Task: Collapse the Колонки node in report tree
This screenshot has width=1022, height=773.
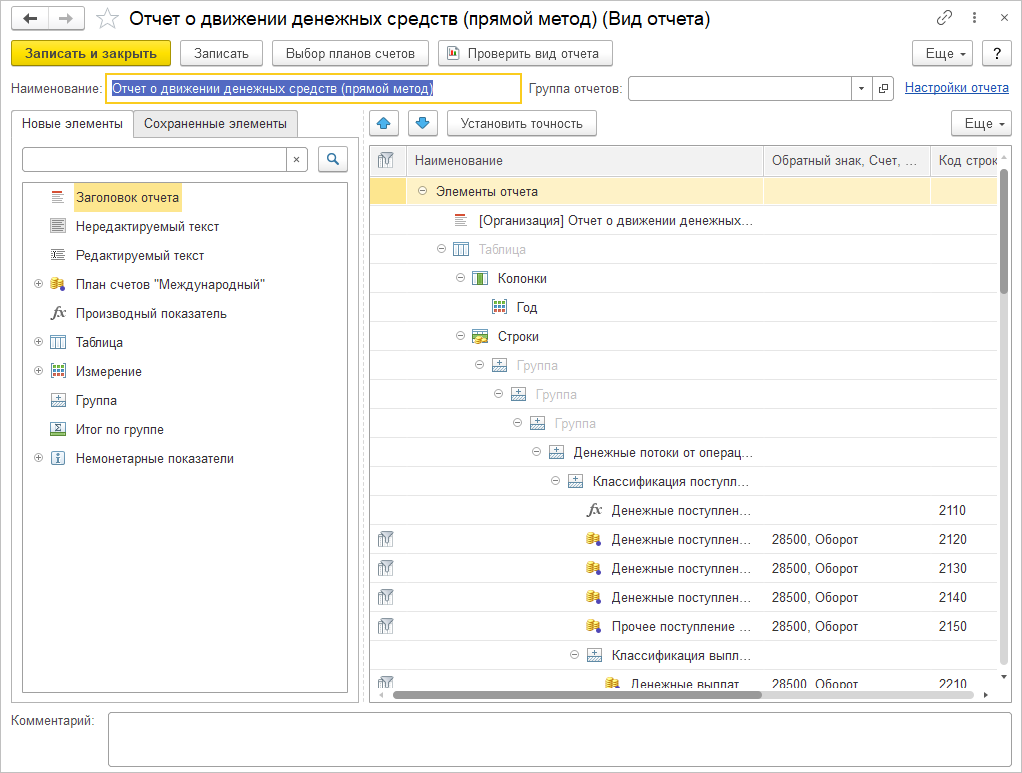Action: [461, 278]
